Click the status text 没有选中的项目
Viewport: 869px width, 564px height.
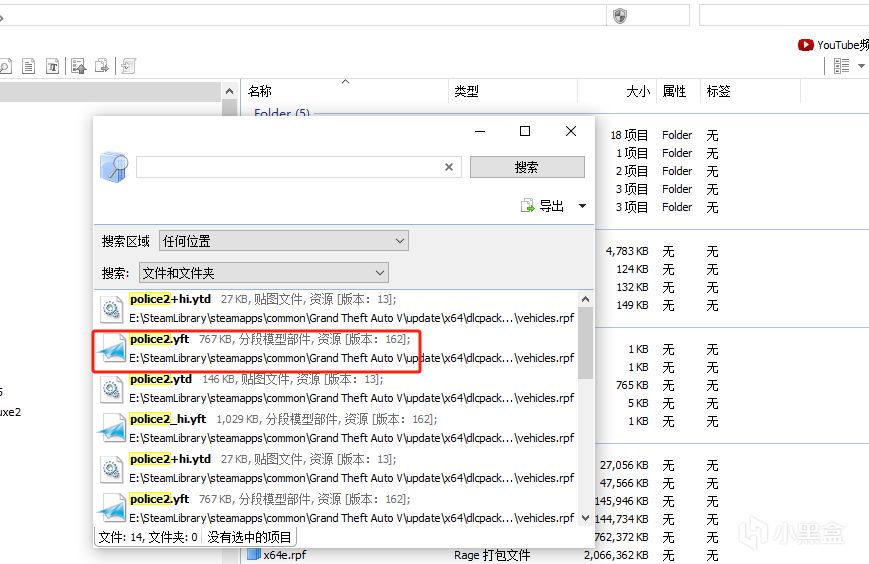tap(249, 537)
